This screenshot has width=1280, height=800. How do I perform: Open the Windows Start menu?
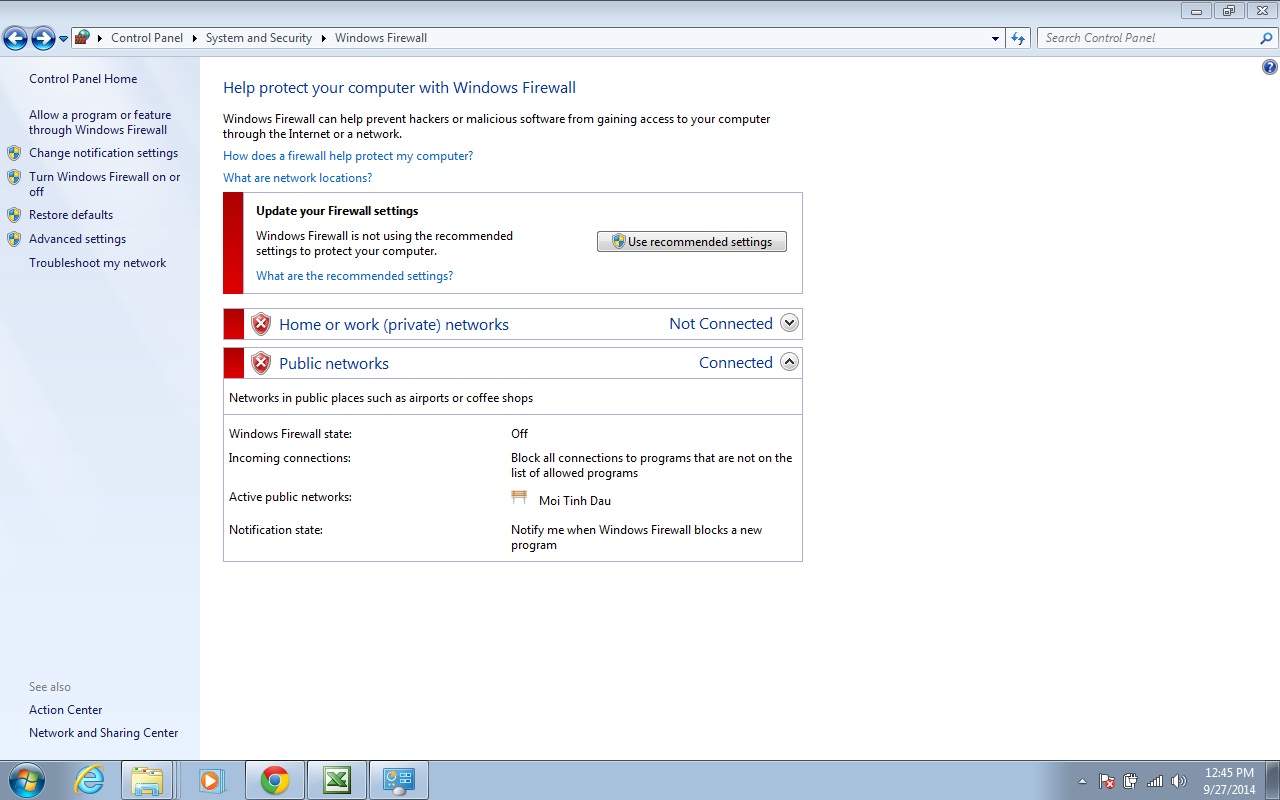pos(26,780)
